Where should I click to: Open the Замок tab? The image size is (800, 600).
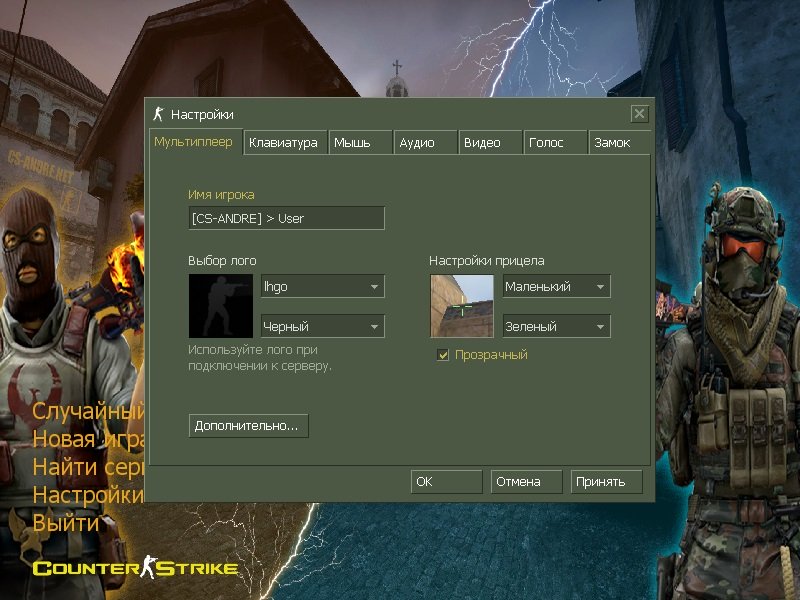pos(619,143)
